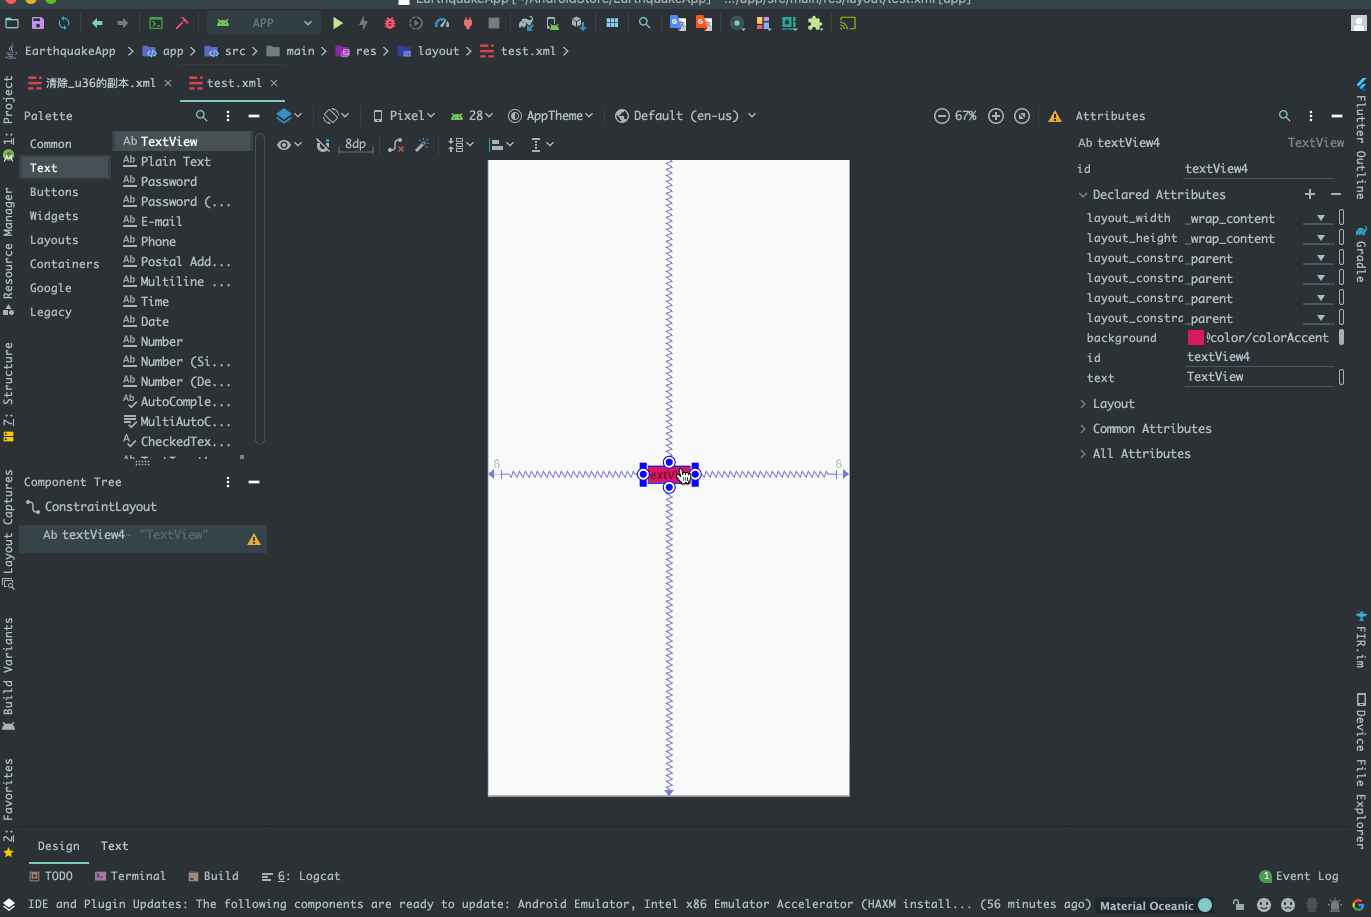Image resolution: width=1371 pixels, height=917 pixels.
Task: Search the Palette with its magnifier icon
Action: pyautogui.click(x=201, y=116)
